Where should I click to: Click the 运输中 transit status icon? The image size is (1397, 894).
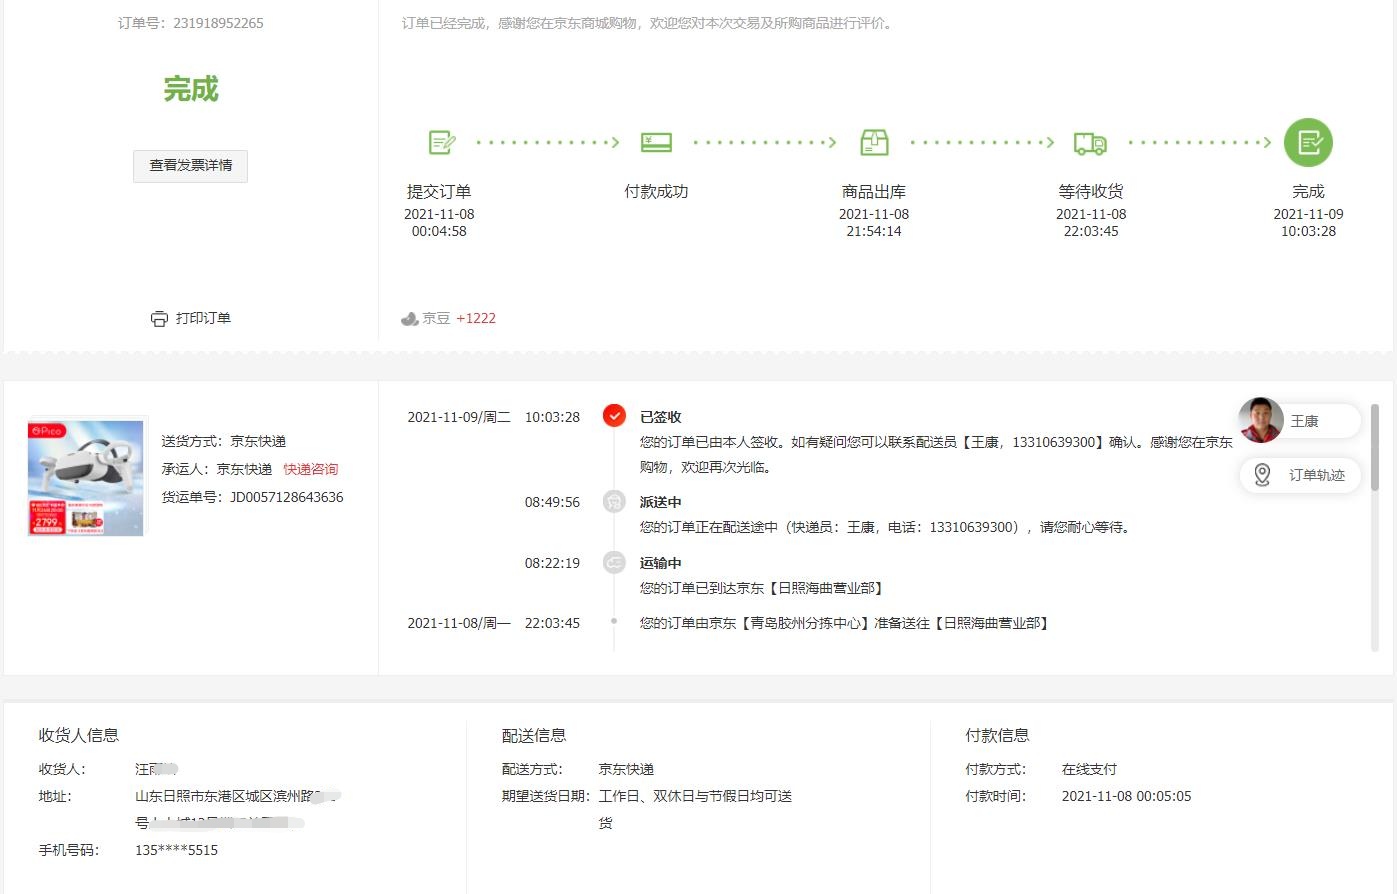click(614, 563)
